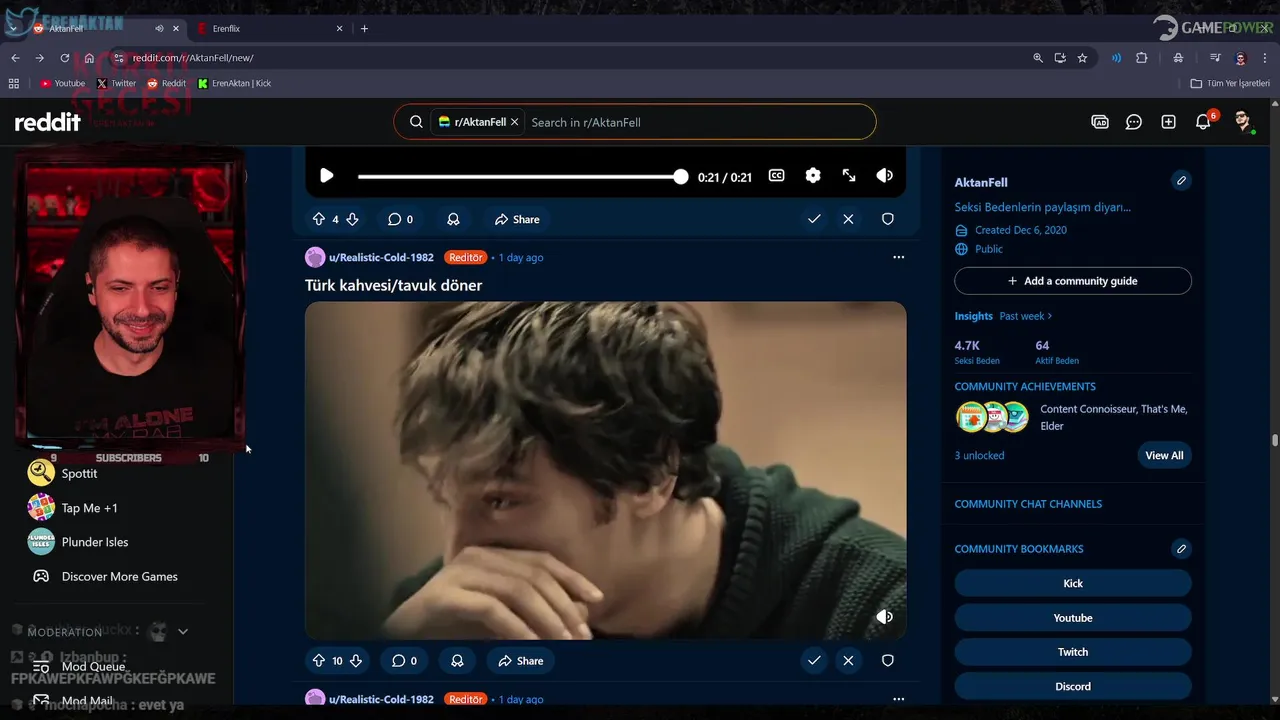The width and height of the screenshot is (1280, 720).
Task: Expand video to fullscreen
Action: point(849,176)
